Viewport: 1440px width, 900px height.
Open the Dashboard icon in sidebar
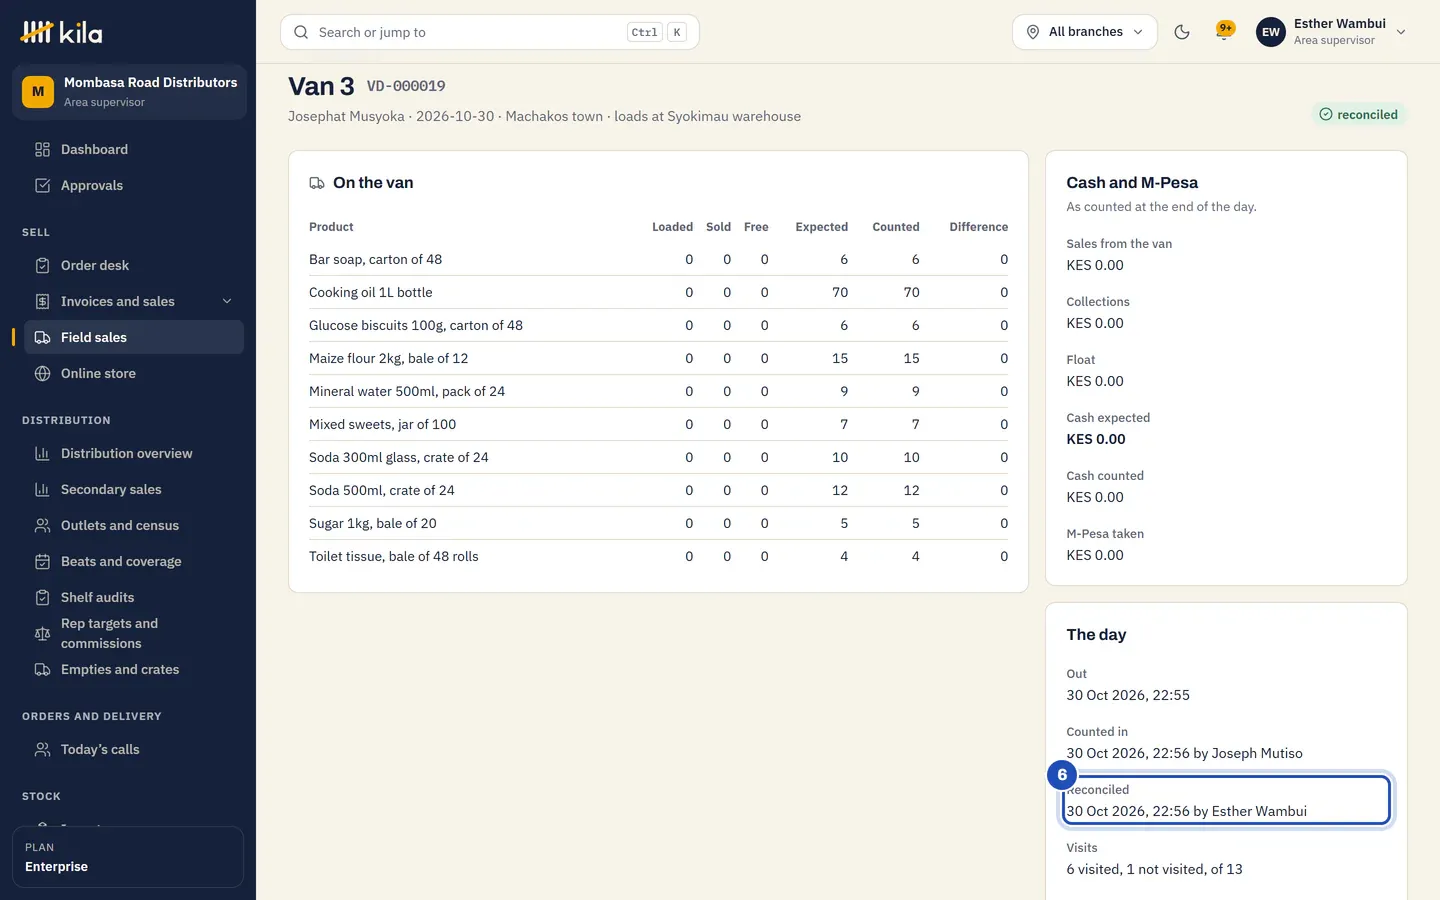tap(42, 150)
